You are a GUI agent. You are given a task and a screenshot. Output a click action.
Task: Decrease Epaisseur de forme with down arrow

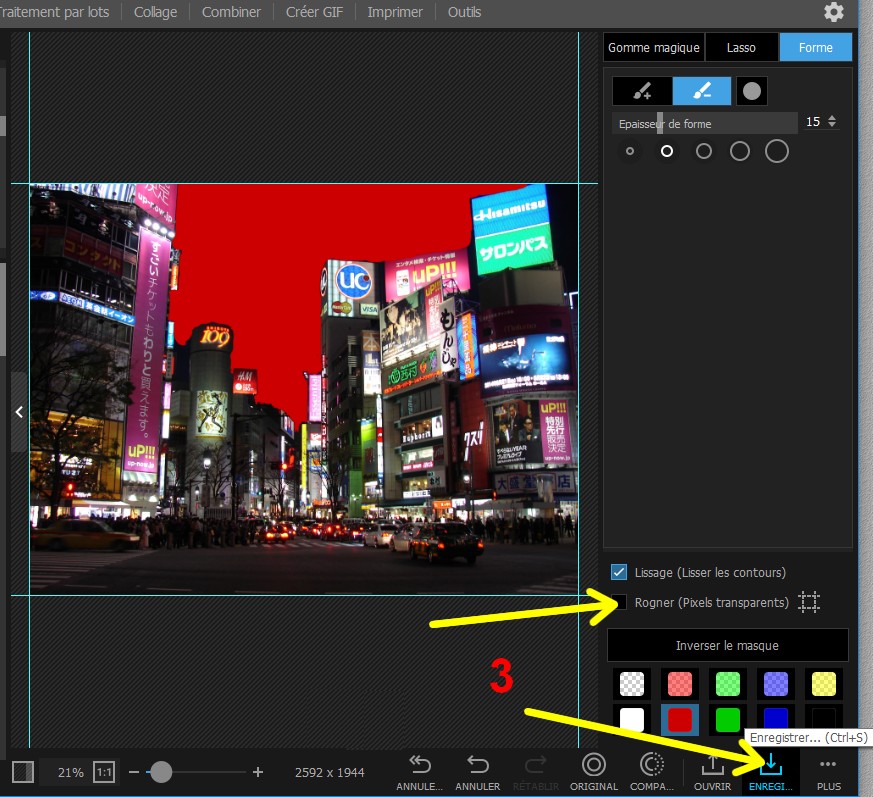832,125
